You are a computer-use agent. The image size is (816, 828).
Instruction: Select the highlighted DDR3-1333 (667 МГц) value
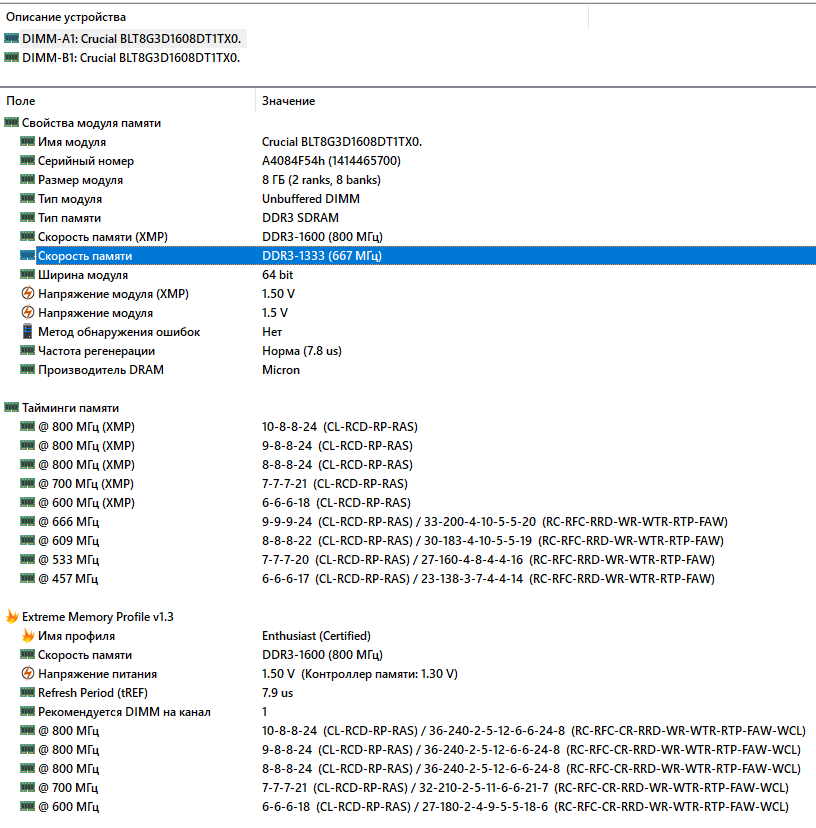pyautogui.click(x=322, y=256)
